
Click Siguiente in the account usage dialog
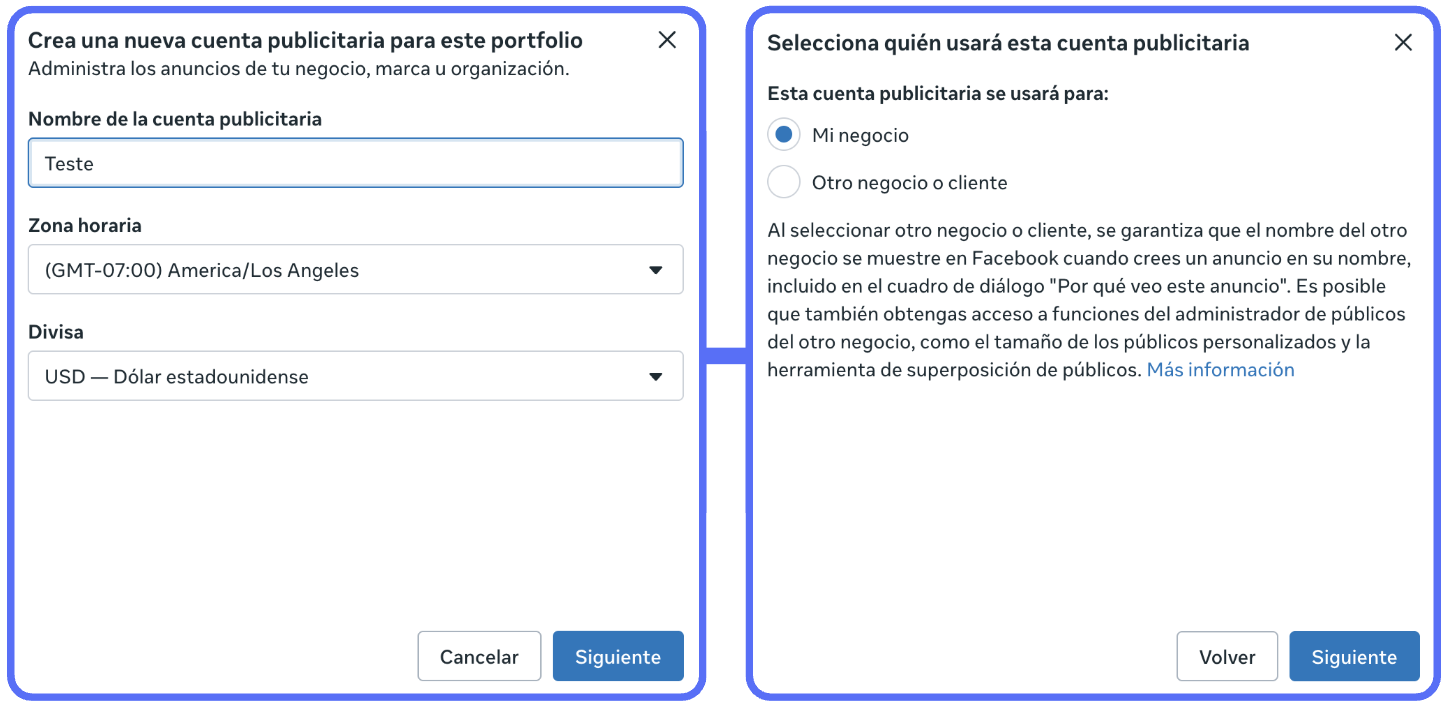[1354, 657]
